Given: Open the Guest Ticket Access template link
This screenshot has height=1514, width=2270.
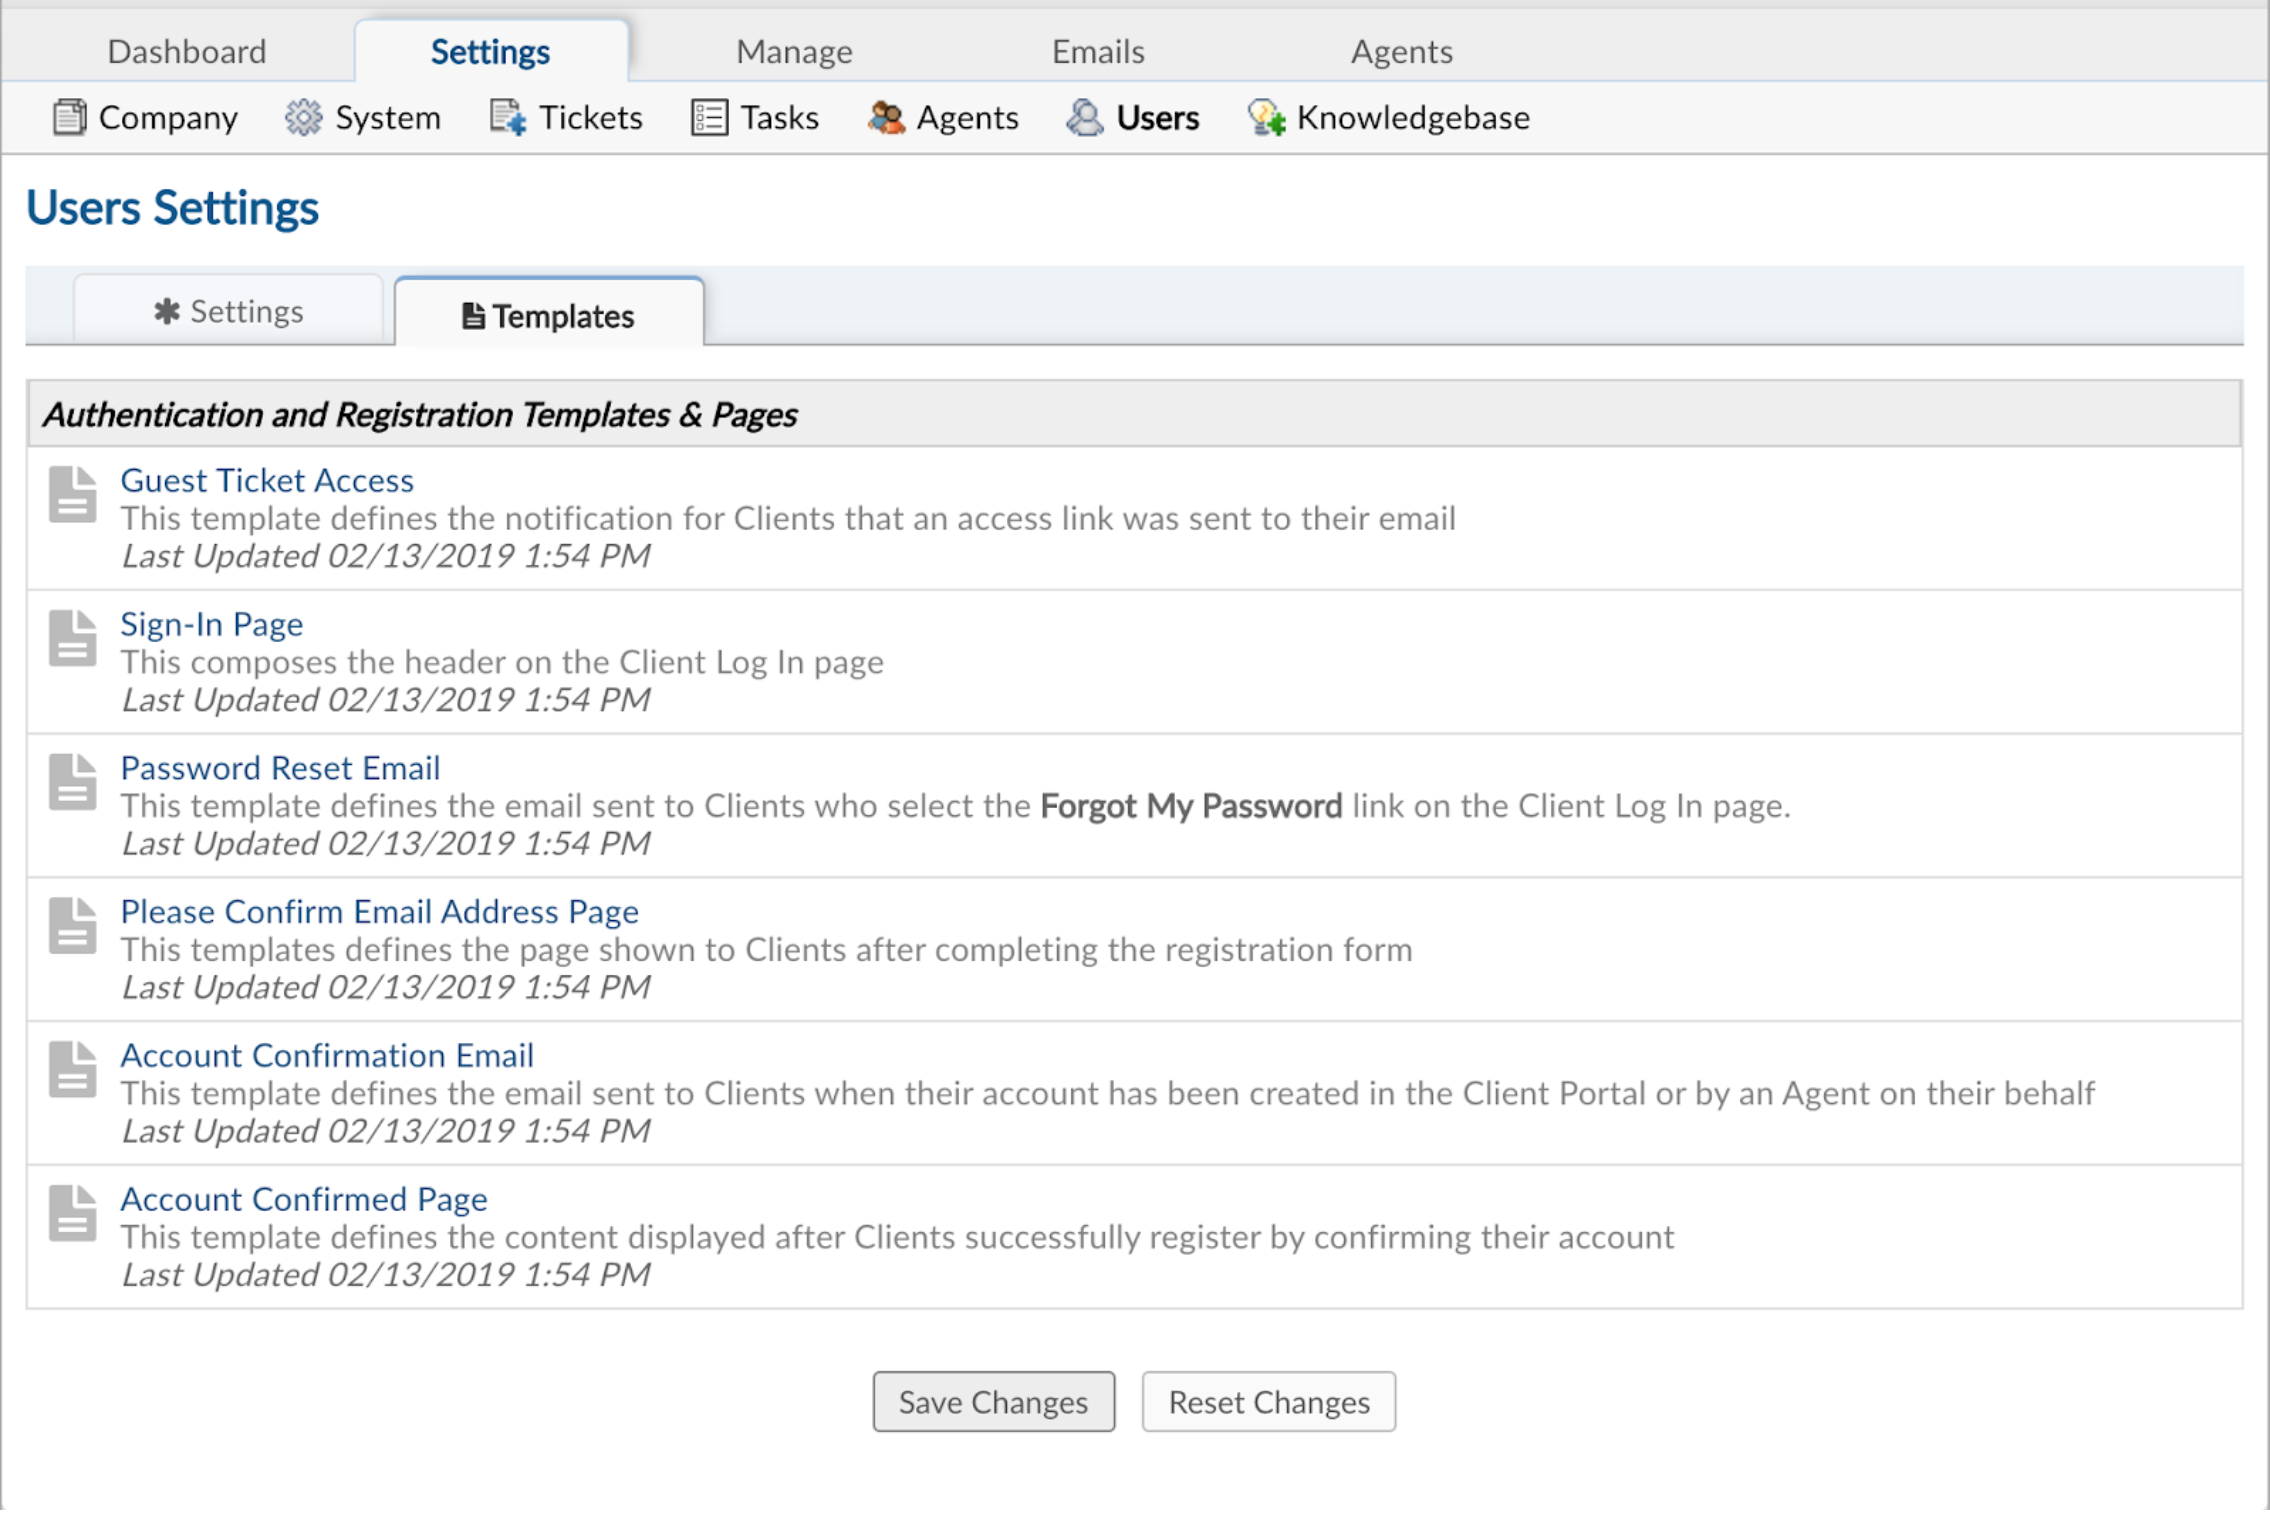Looking at the screenshot, I should point(263,480).
